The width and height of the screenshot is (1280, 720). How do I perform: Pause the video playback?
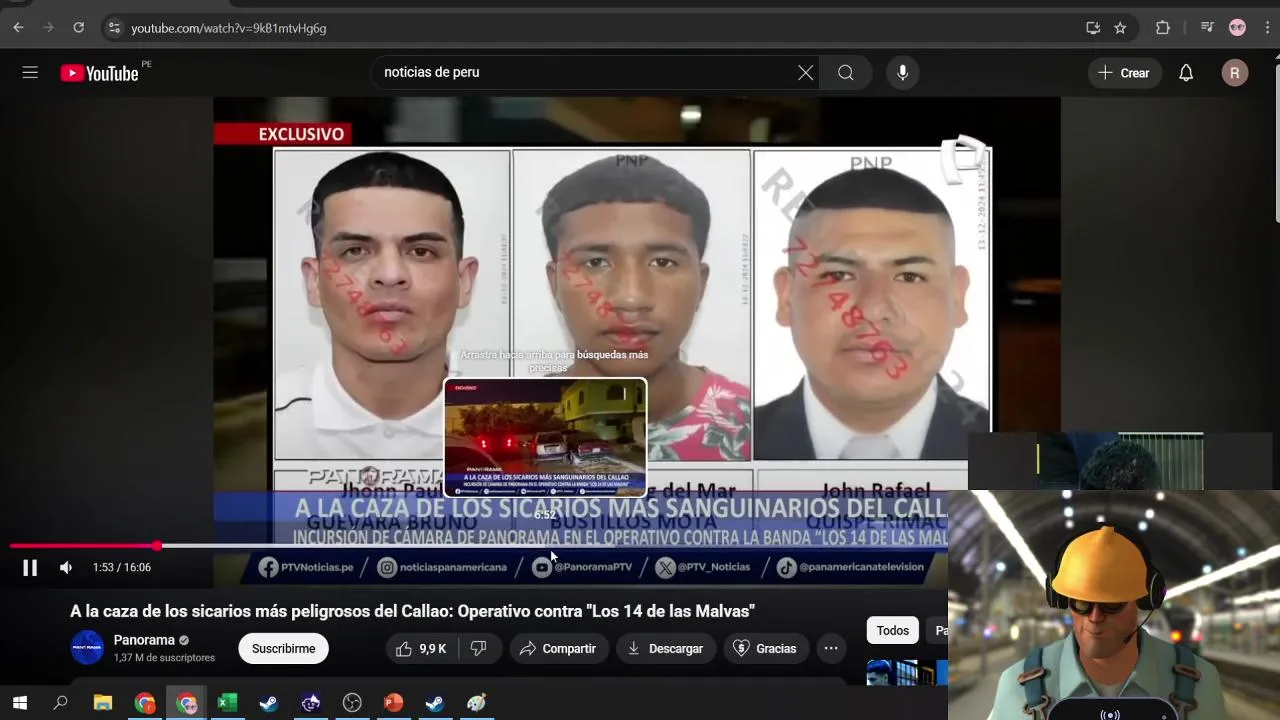(30, 568)
